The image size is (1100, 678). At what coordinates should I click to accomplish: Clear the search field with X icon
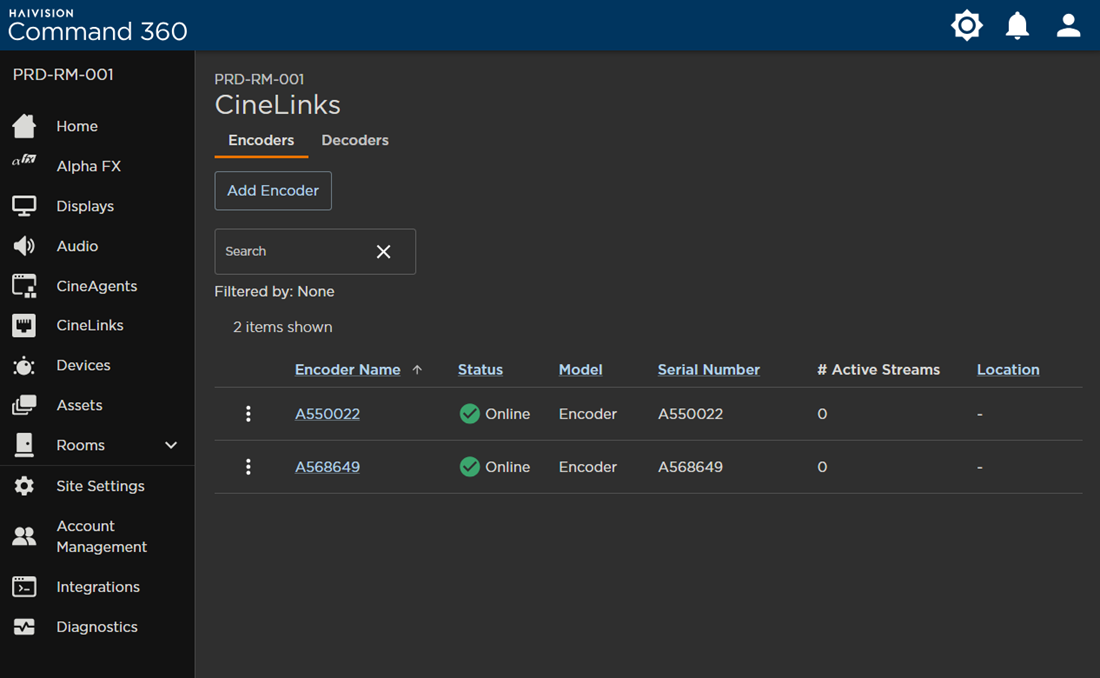coord(384,251)
